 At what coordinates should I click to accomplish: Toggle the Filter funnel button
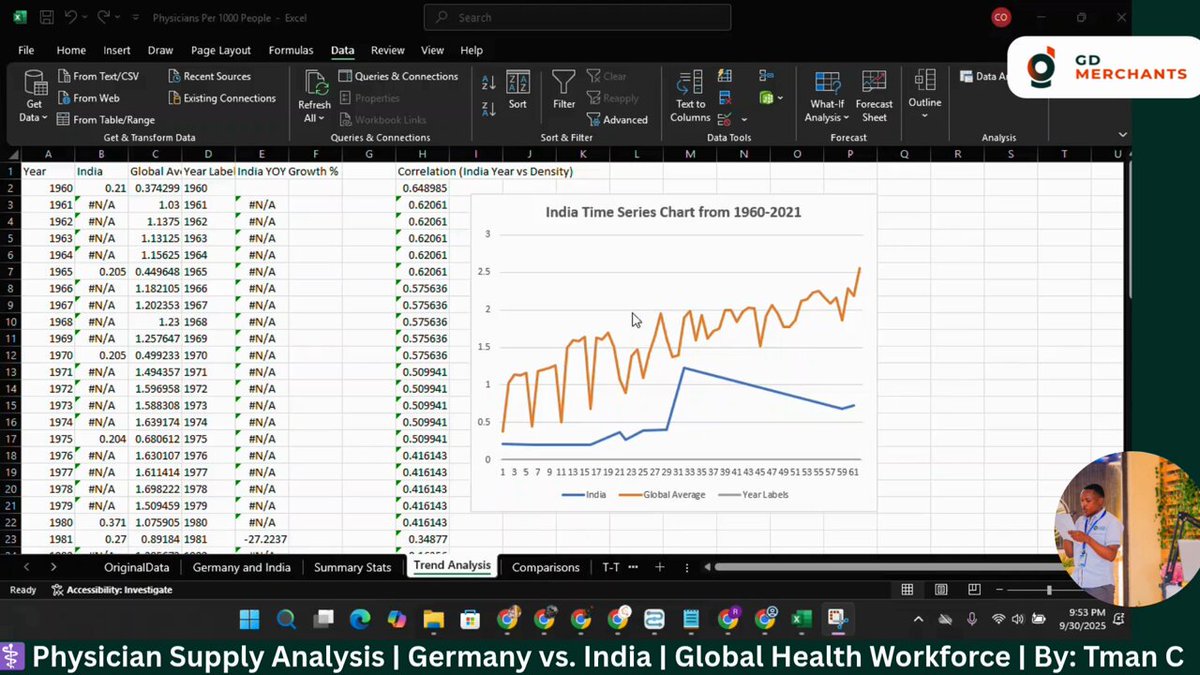(x=564, y=91)
